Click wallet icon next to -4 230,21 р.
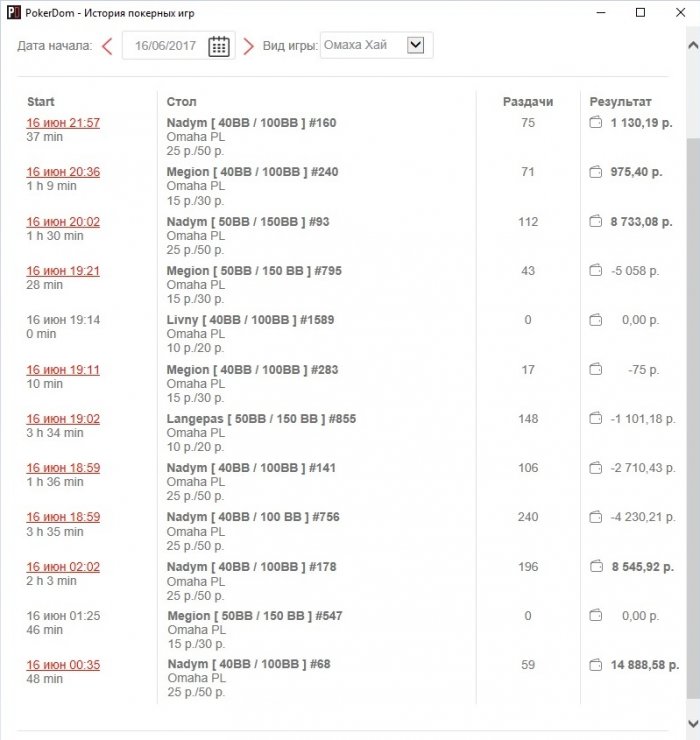 pos(596,517)
